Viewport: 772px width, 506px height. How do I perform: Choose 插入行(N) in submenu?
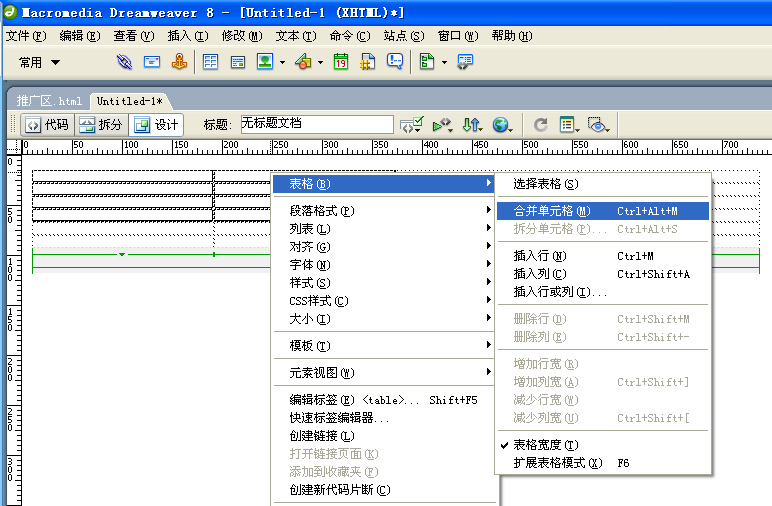603,256
